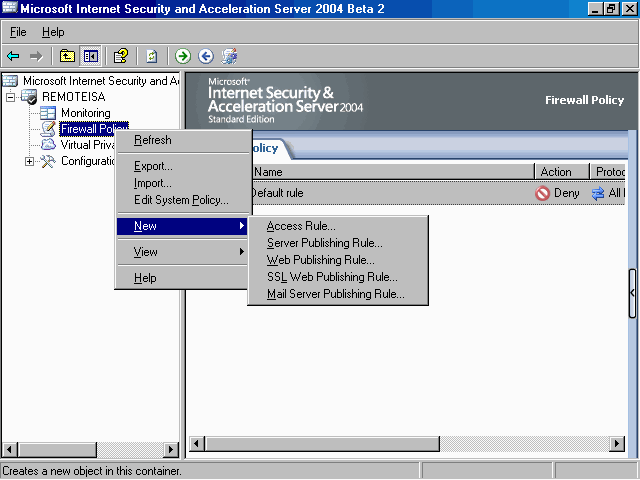Click the Help properties toolbar icon

tap(120, 56)
